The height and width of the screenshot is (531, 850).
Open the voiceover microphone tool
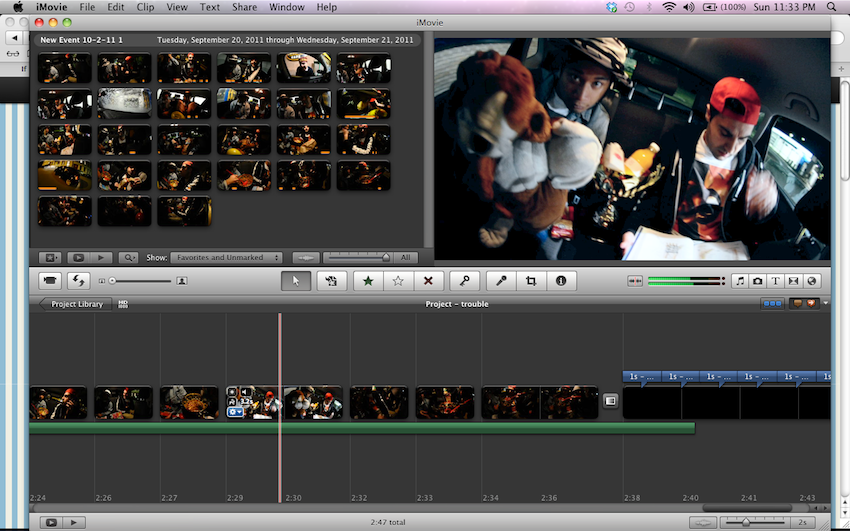click(x=502, y=281)
